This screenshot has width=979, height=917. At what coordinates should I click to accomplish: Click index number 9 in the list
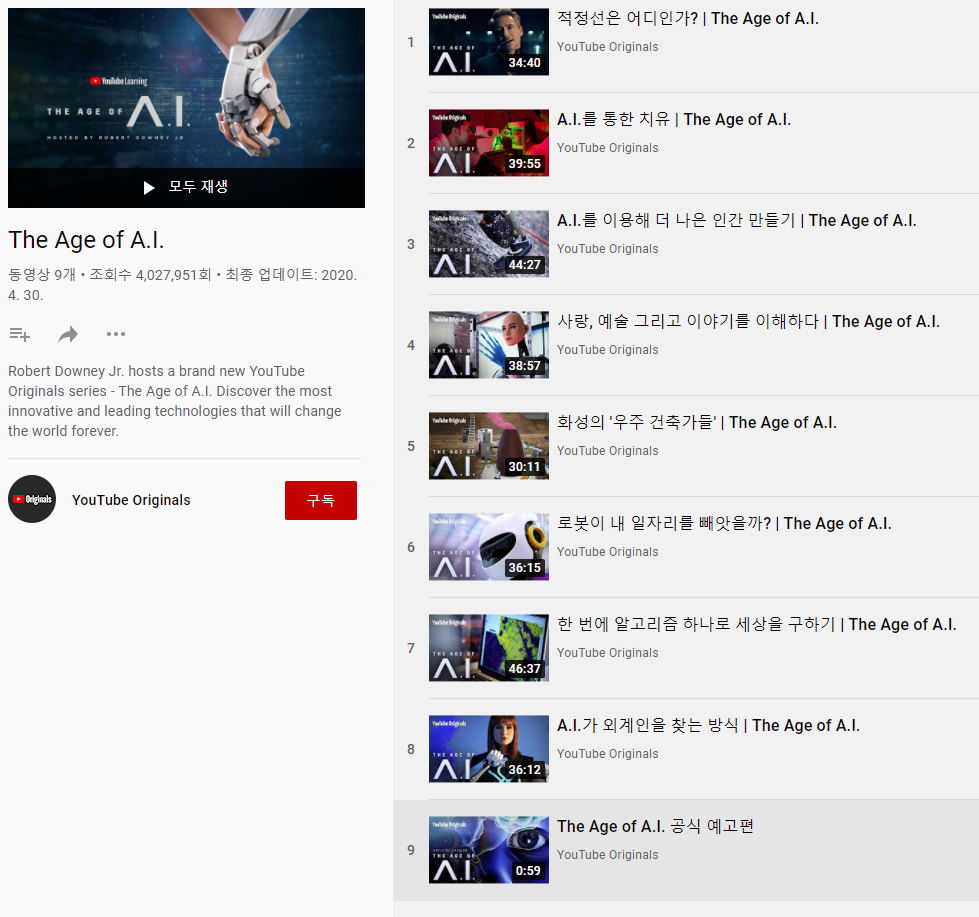[x=411, y=850]
